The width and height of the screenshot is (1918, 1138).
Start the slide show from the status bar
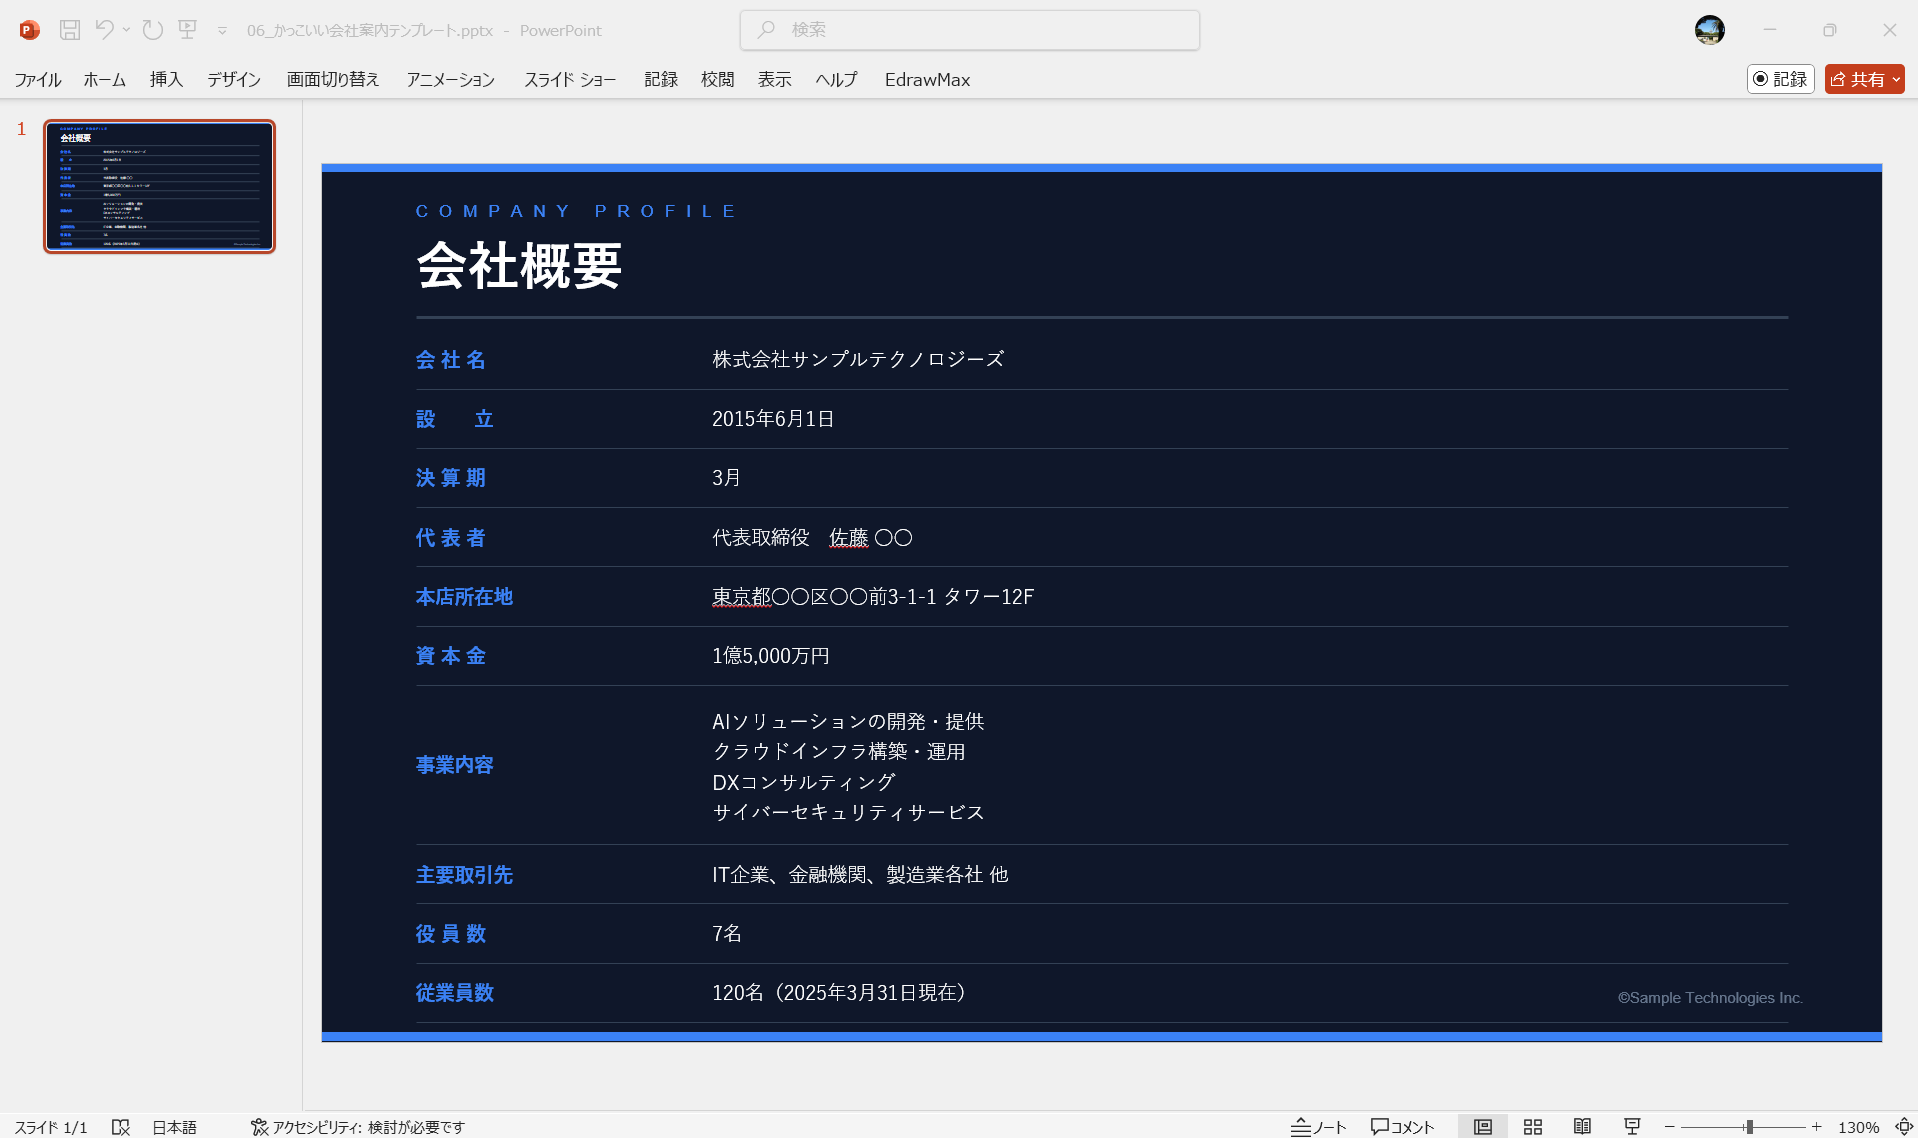coord(1632,1126)
